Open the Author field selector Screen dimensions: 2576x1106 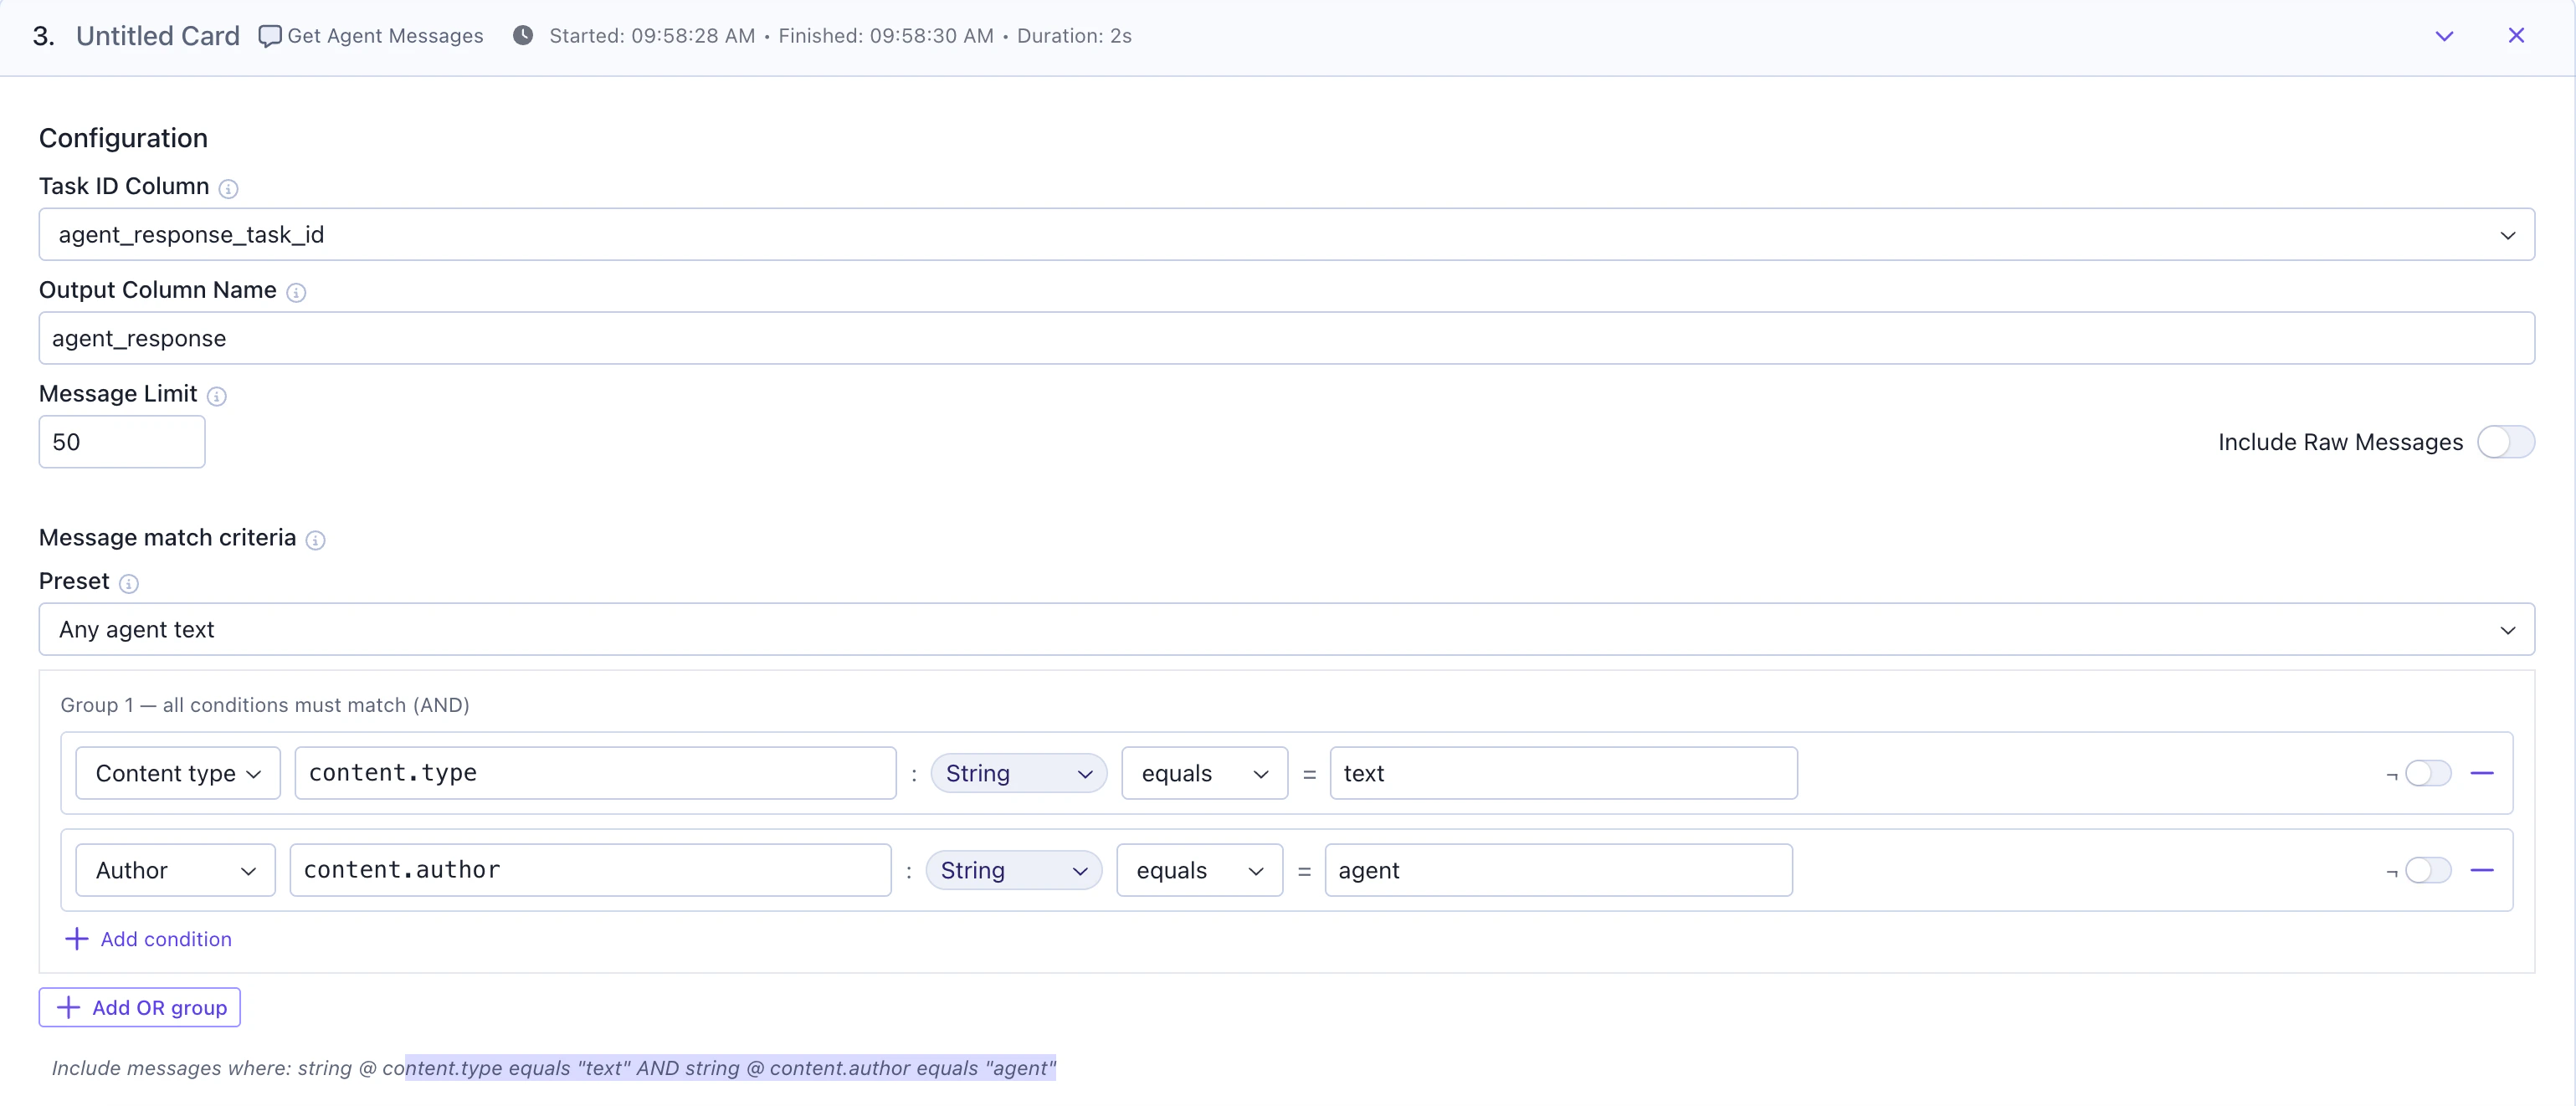(175, 870)
